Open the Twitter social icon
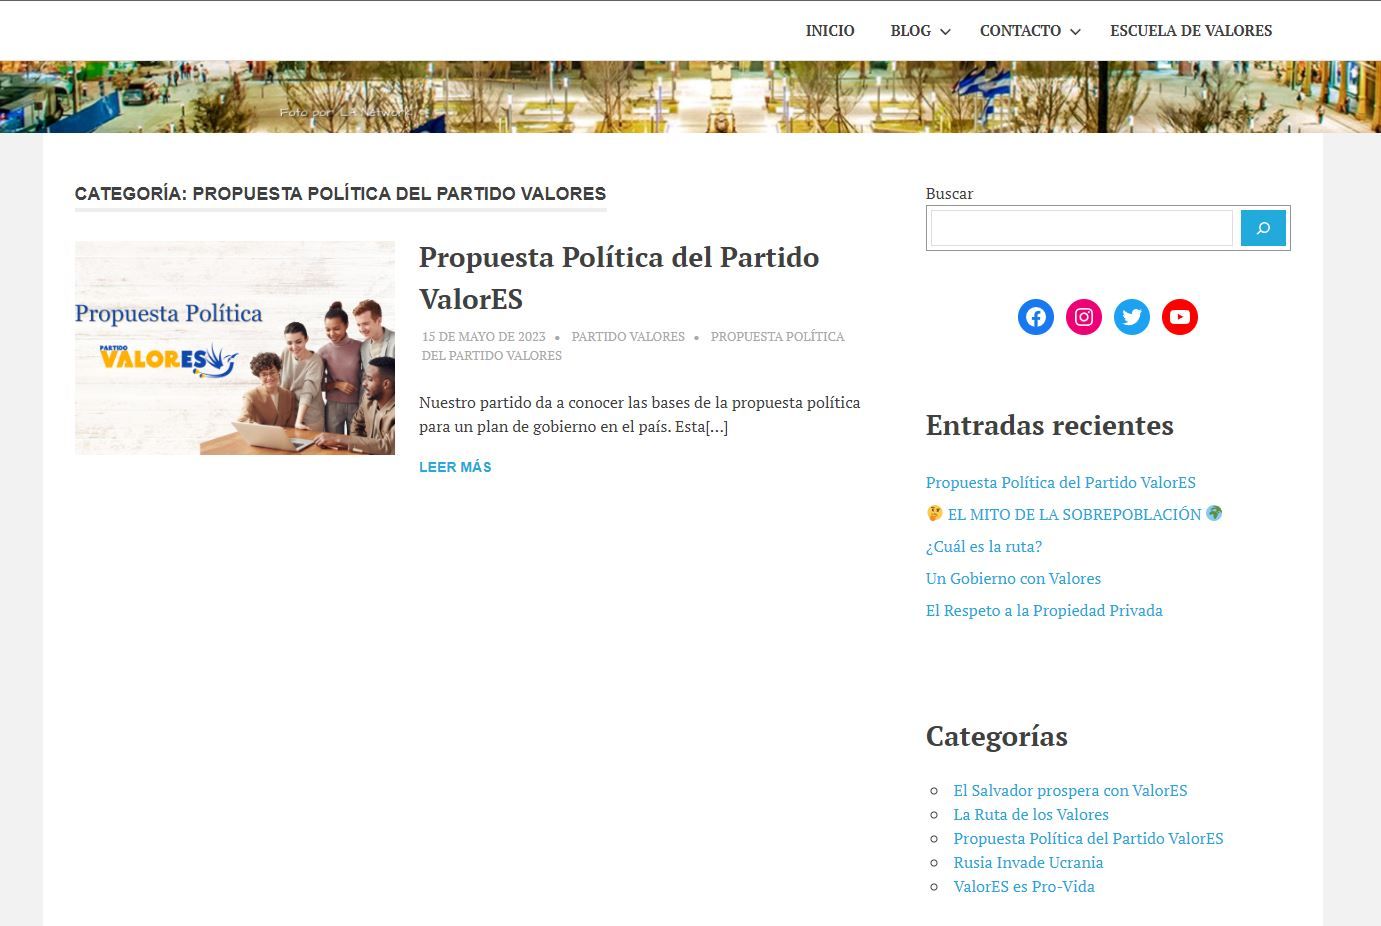Viewport: 1381px width, 926px height. [1131, 317]
